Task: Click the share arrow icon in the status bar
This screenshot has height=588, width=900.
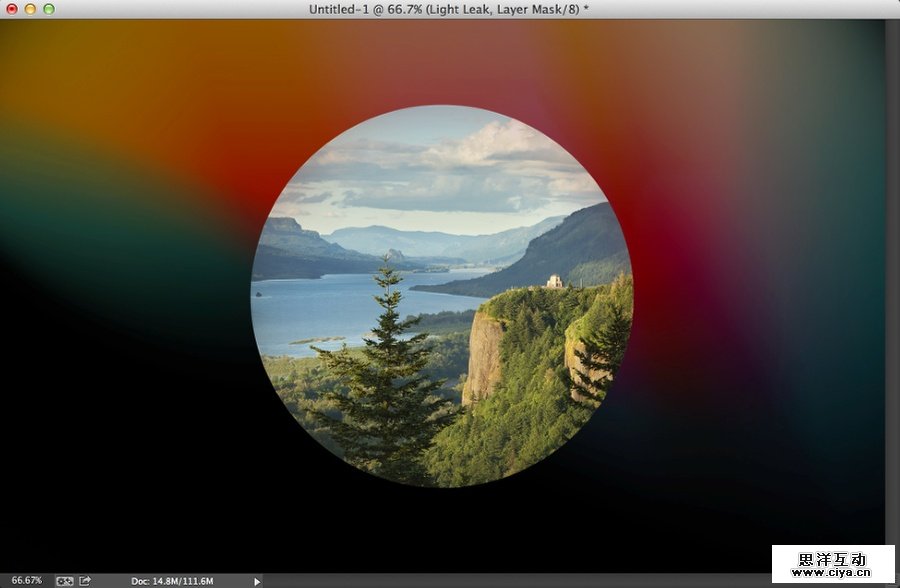Action: coord(85,581)
